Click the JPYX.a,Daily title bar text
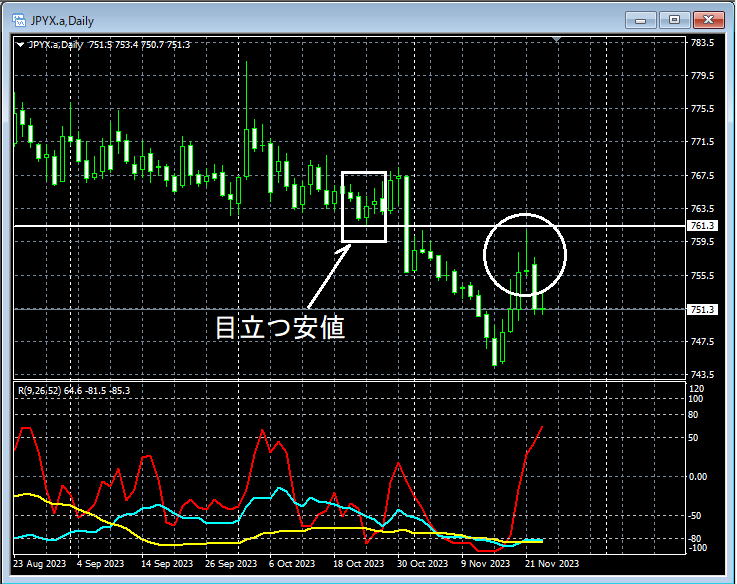Viewport: 737px width, 584px height. click(62, 21)
